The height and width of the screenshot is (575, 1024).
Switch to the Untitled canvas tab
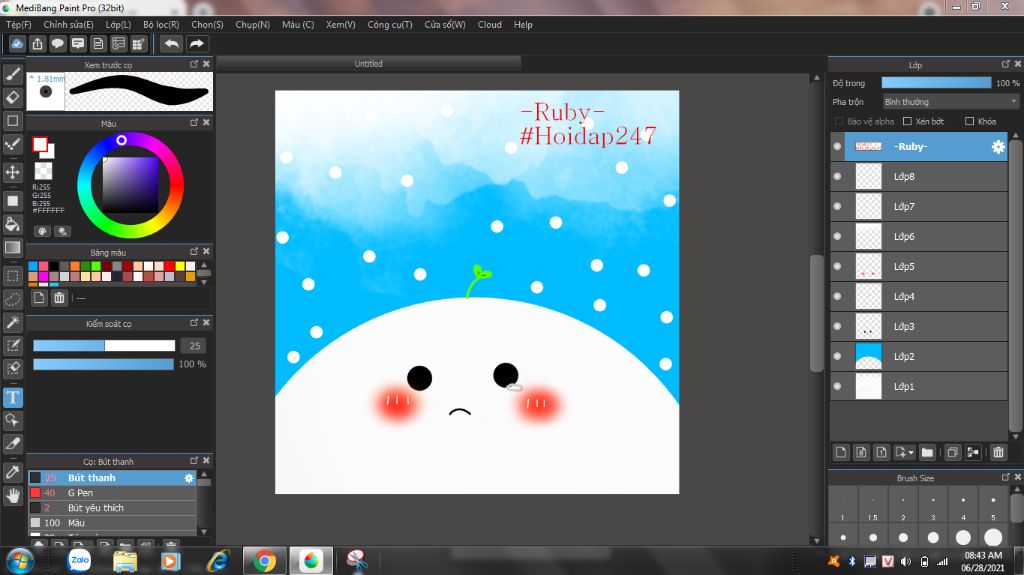point(369,63)
